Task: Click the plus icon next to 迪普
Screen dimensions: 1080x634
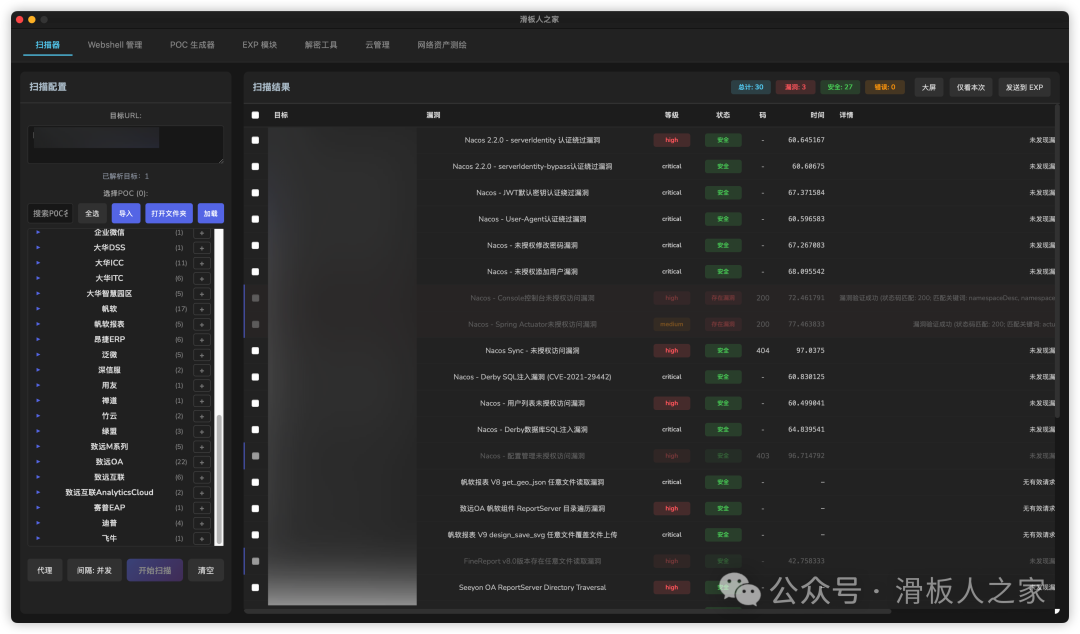Action: pos(202,523)
